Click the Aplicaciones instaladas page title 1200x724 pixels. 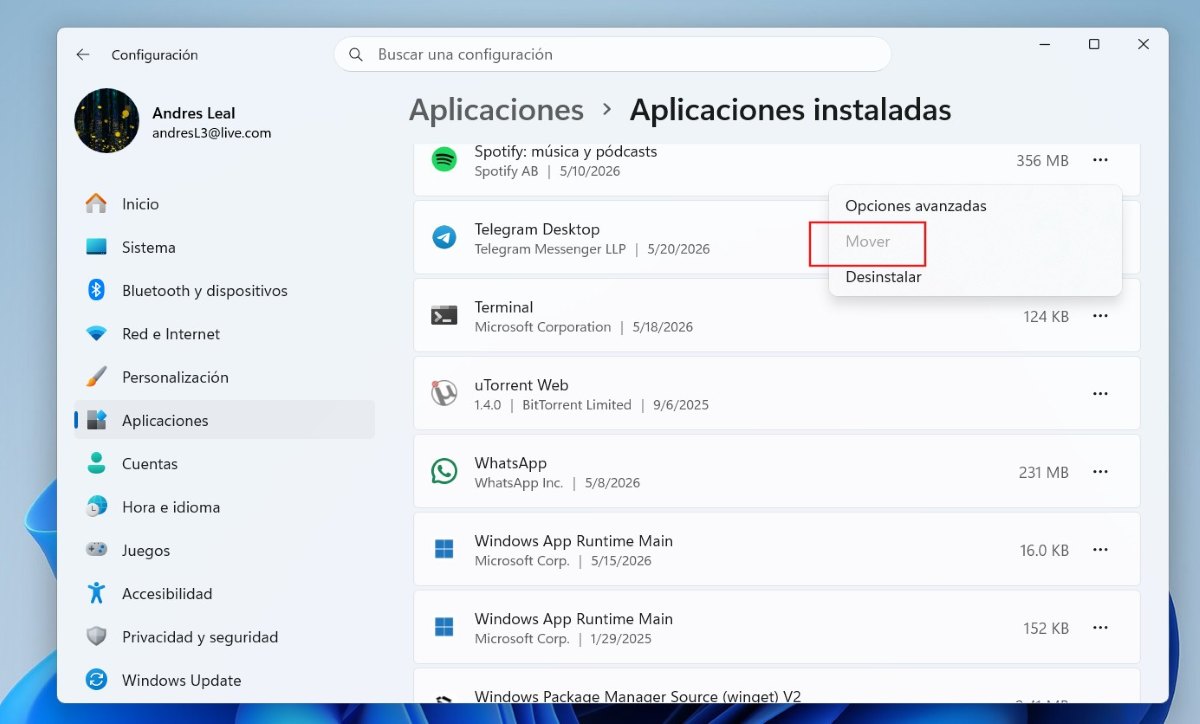790,109
